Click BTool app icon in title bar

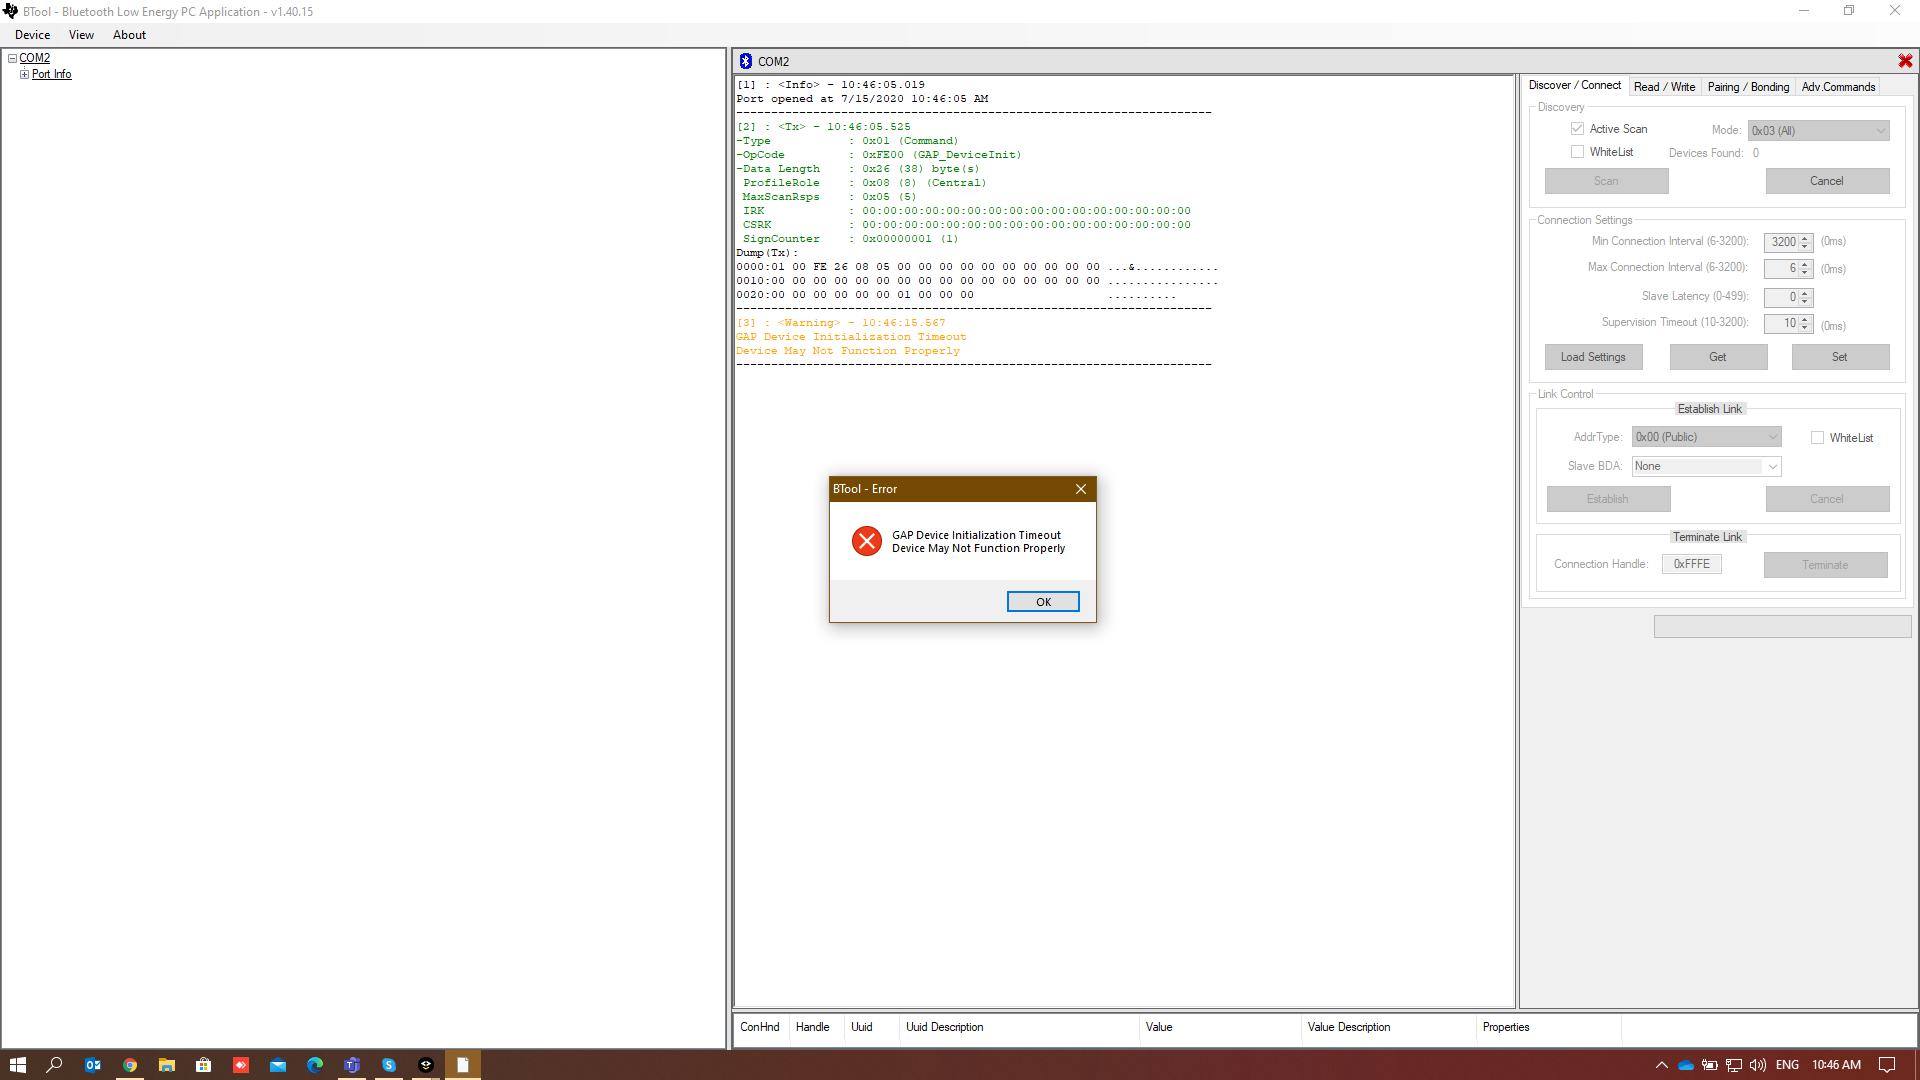[x=11, y=11]
